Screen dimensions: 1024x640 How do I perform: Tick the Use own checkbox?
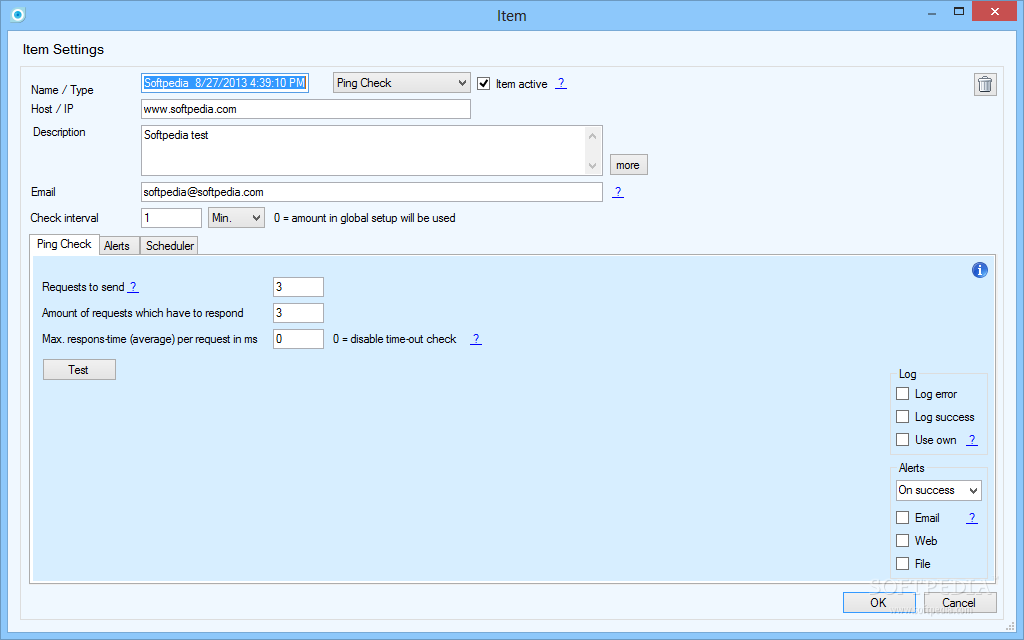903,440
